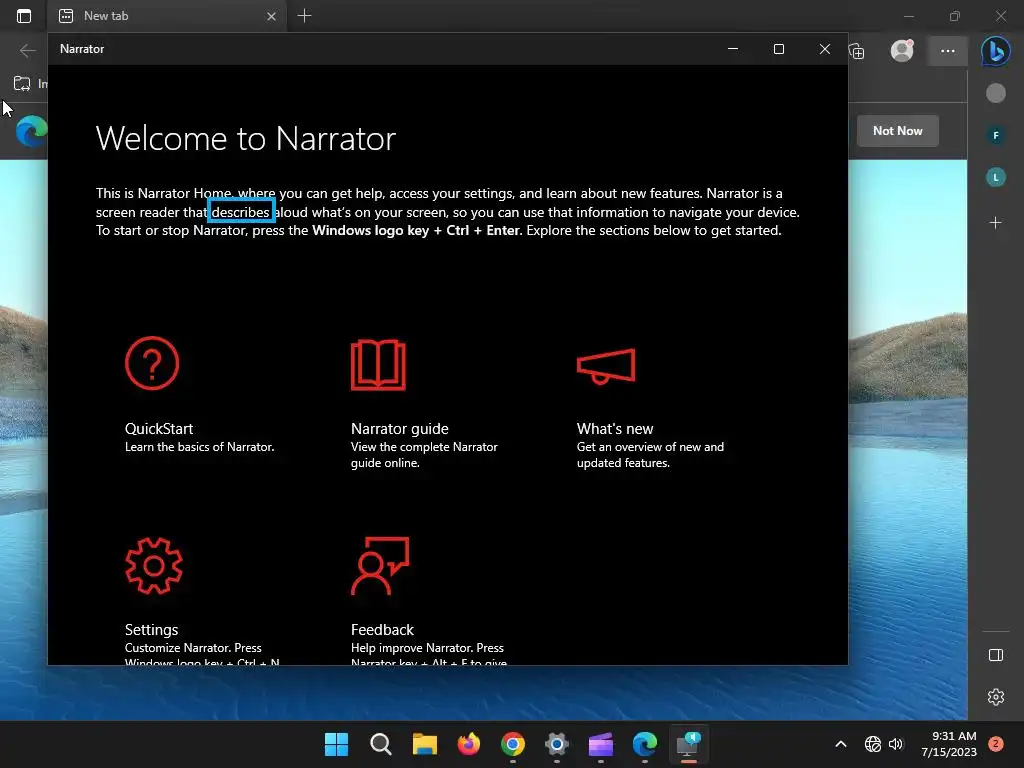Add a sidebar app with plus icon
Image resolution: width=1024 pixels, height=768 pixels.
(995, 223)
